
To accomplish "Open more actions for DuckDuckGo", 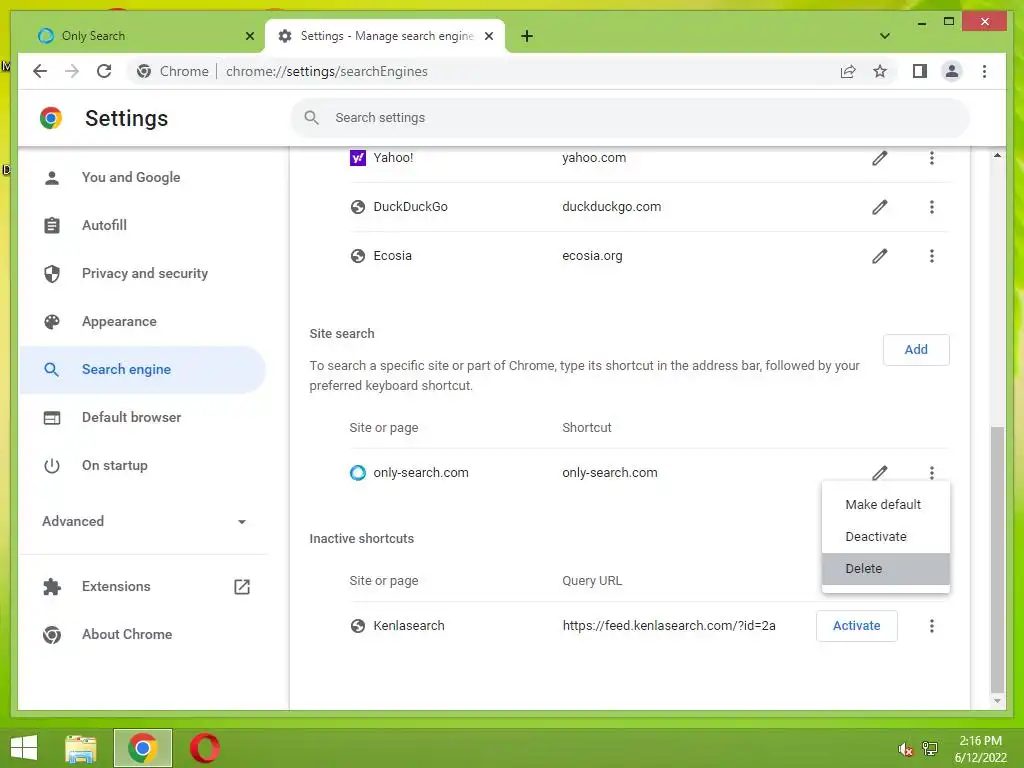I will pos(932,207).
